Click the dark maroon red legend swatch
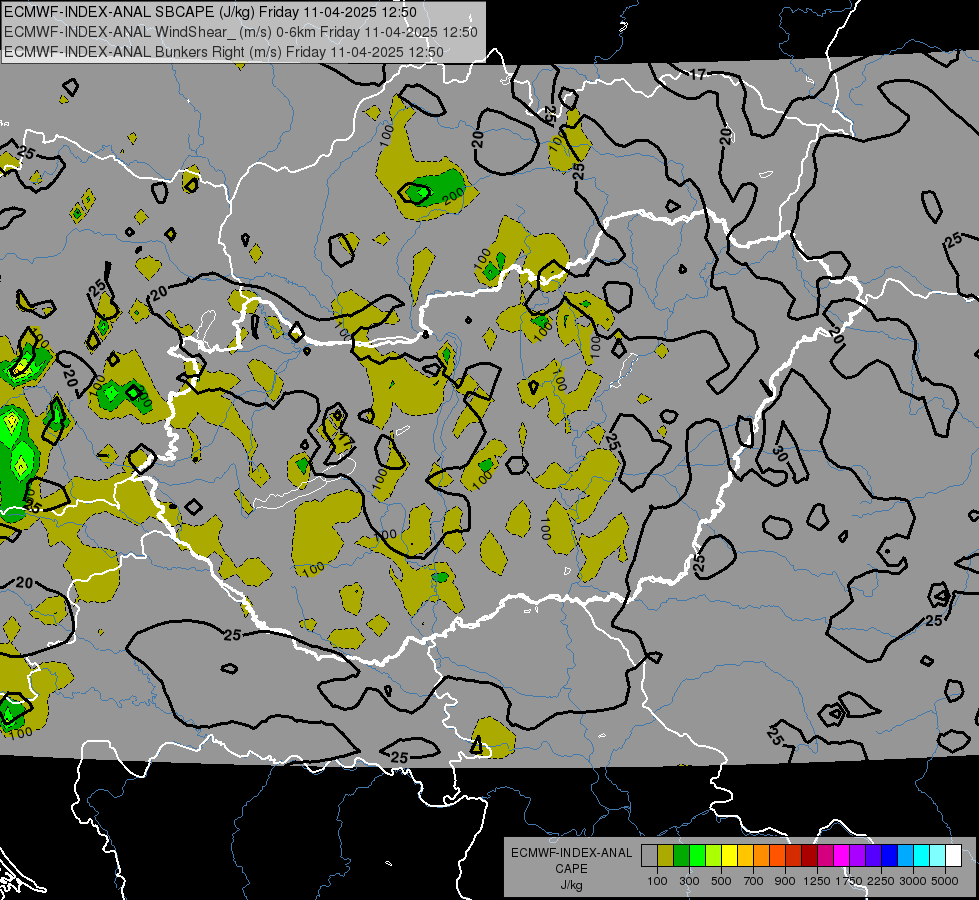979x900 pixels. [809, 856]
